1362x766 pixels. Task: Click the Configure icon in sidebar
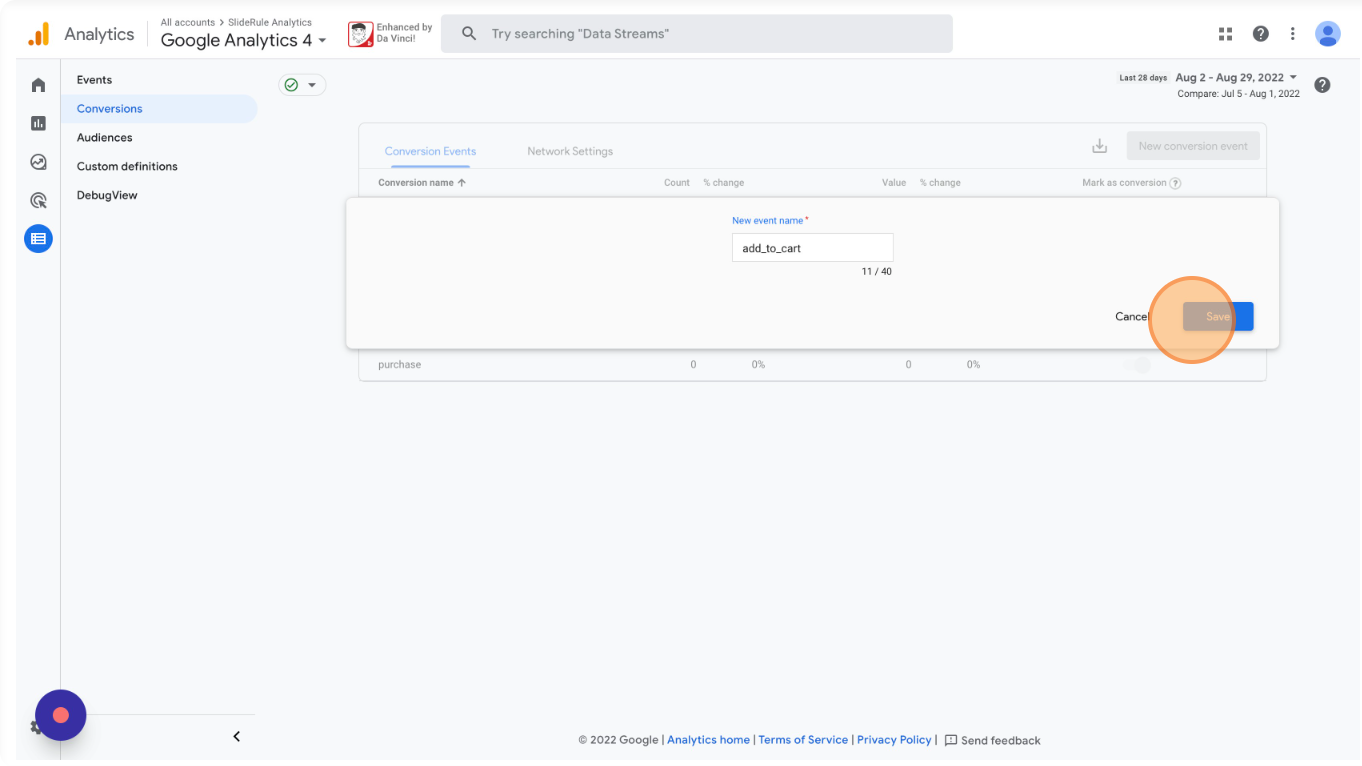point(38,239)
